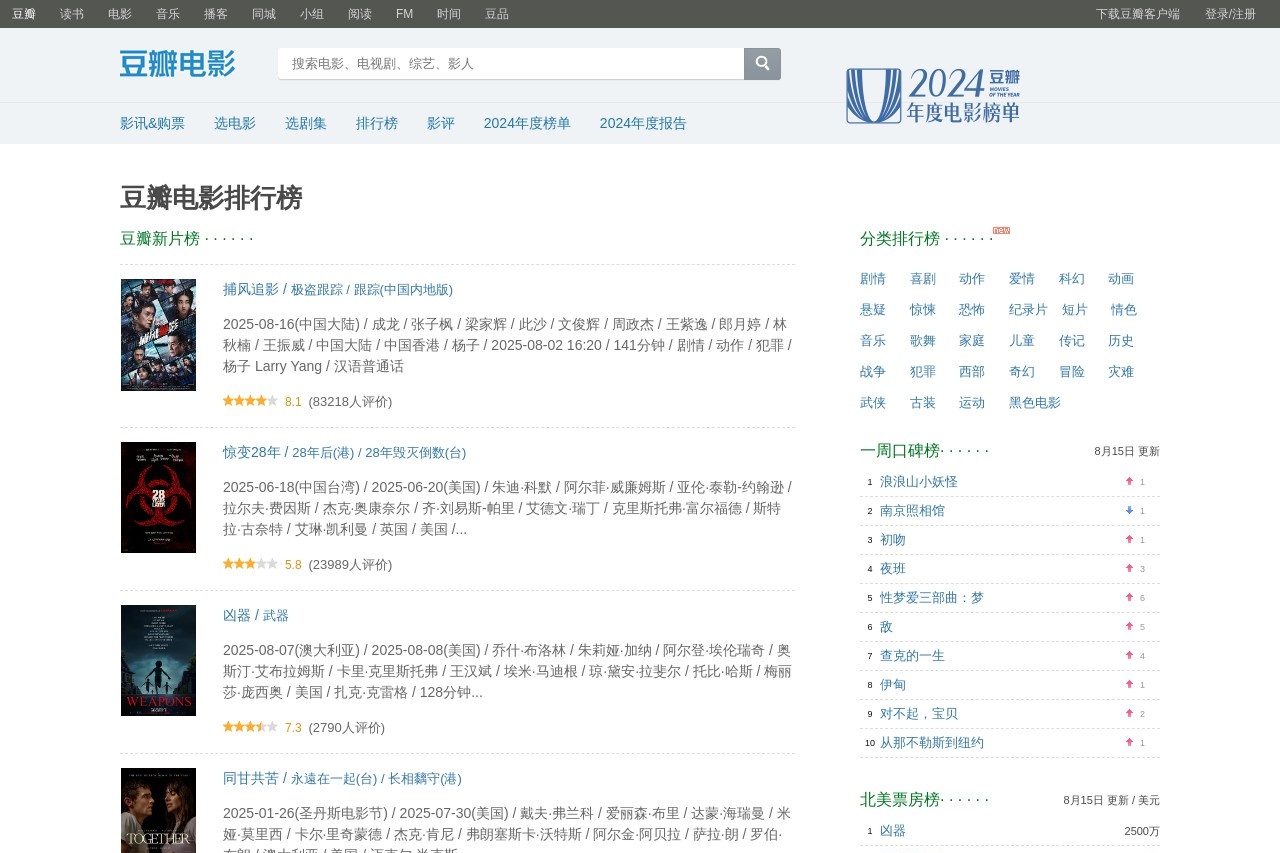
Task: Open 读书 in top bar
Action: (x=72, y=14)
